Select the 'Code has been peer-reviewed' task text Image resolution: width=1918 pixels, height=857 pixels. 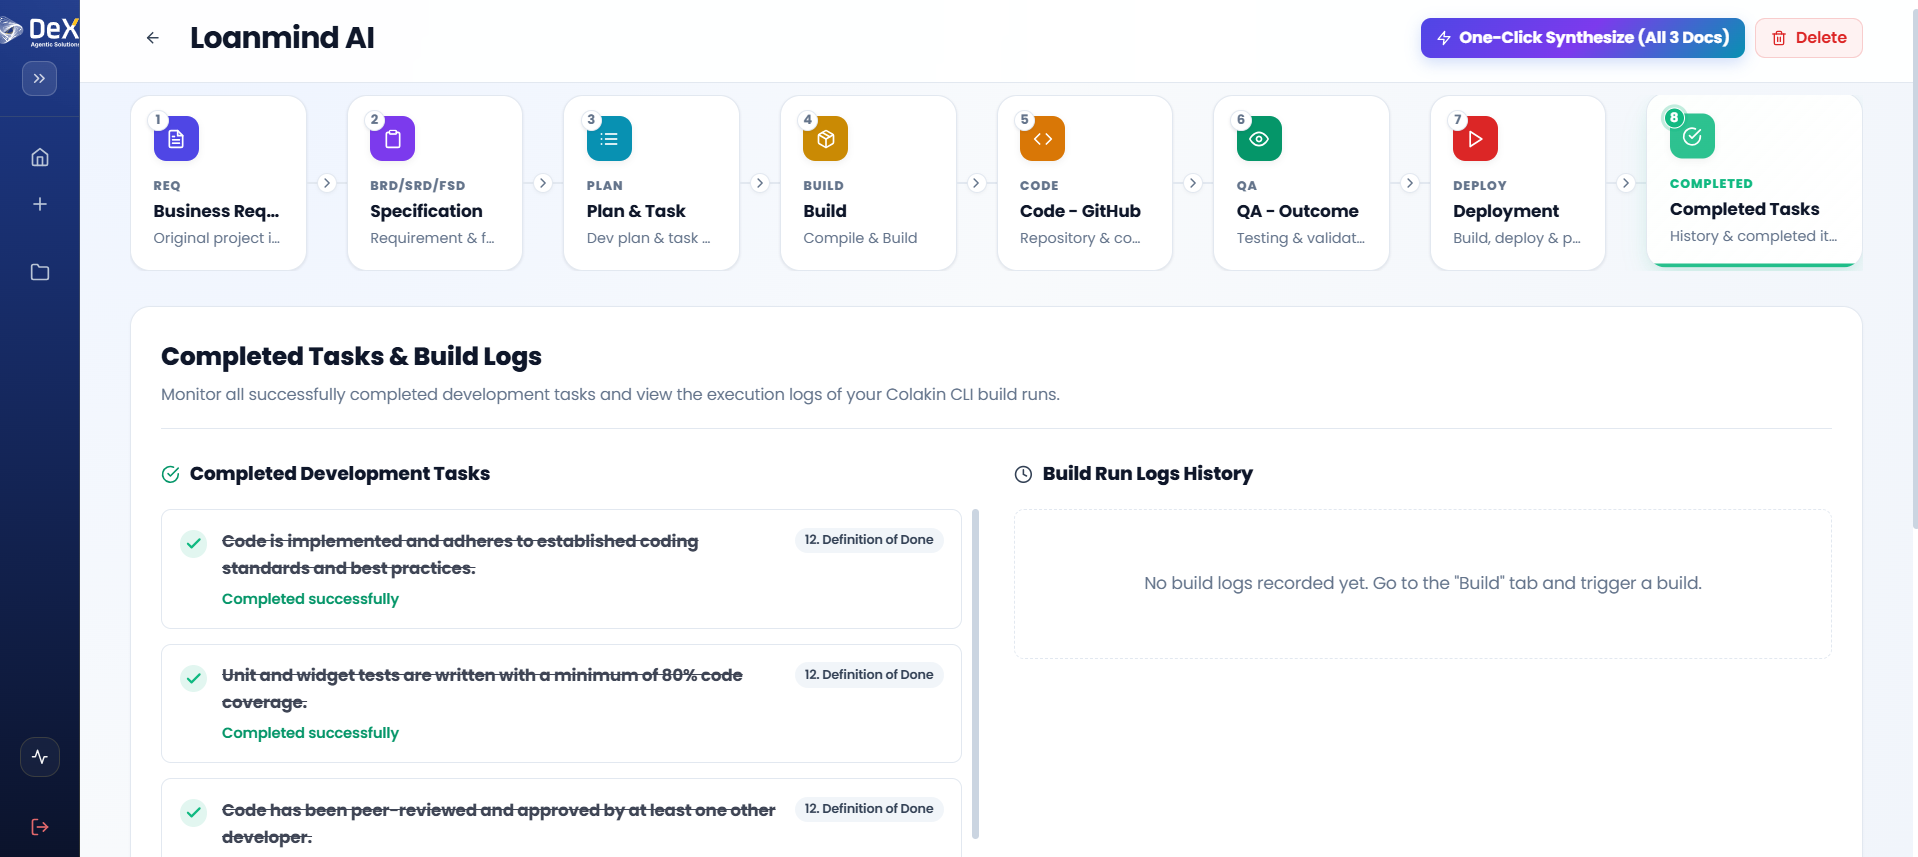pyautogui.click(x=498, y=824)
